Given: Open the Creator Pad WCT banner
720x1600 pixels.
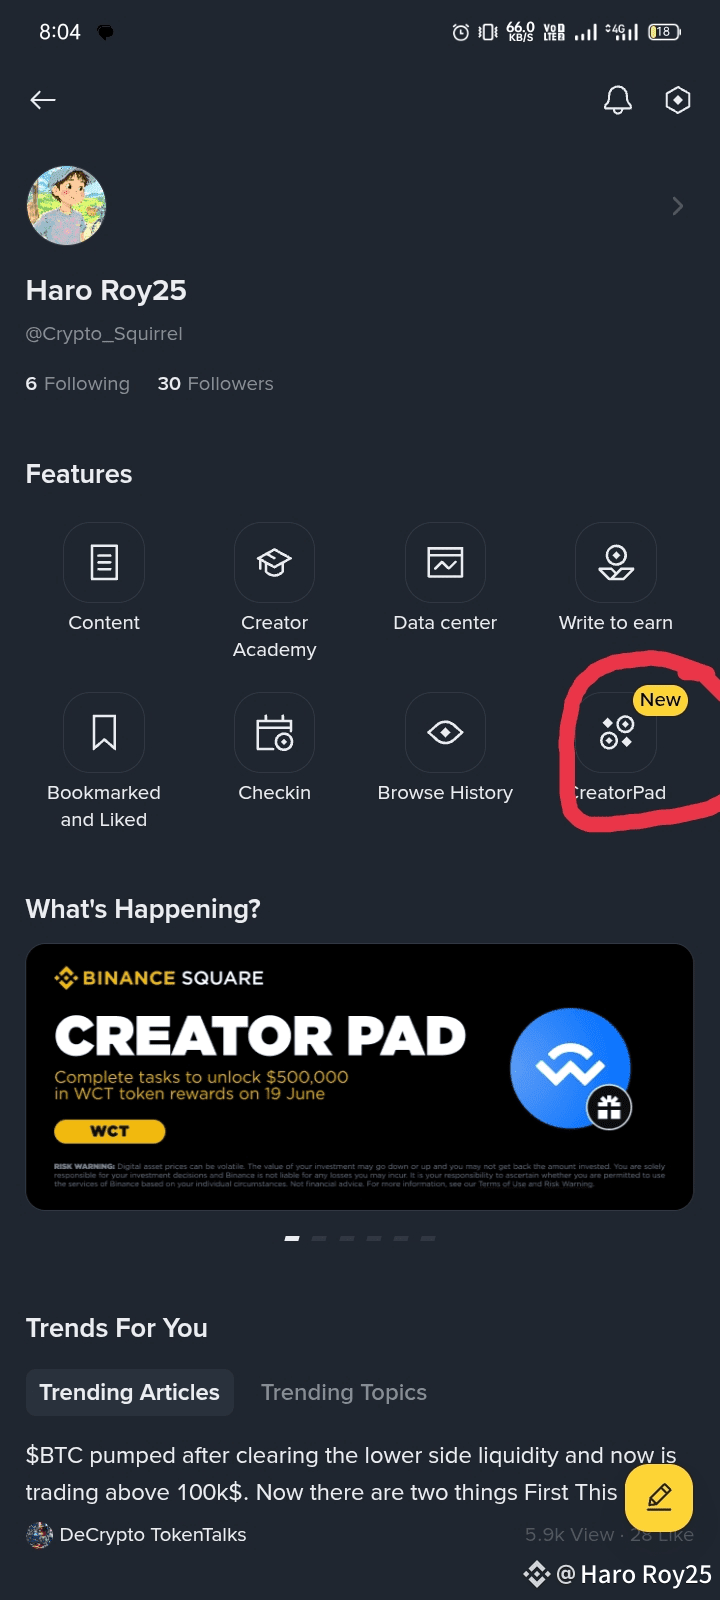Looking at the screenshot, I should pos(360,1077).
